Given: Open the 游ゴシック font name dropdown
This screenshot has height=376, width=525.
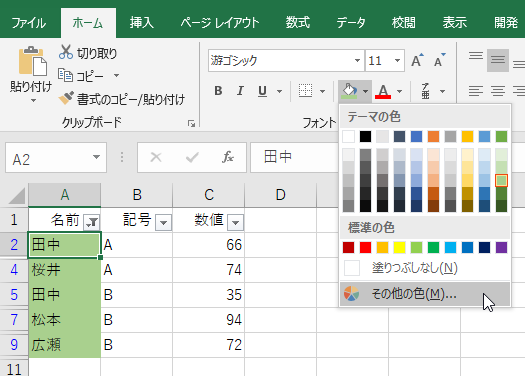Looking at the screenshot, I should [357, 61].
